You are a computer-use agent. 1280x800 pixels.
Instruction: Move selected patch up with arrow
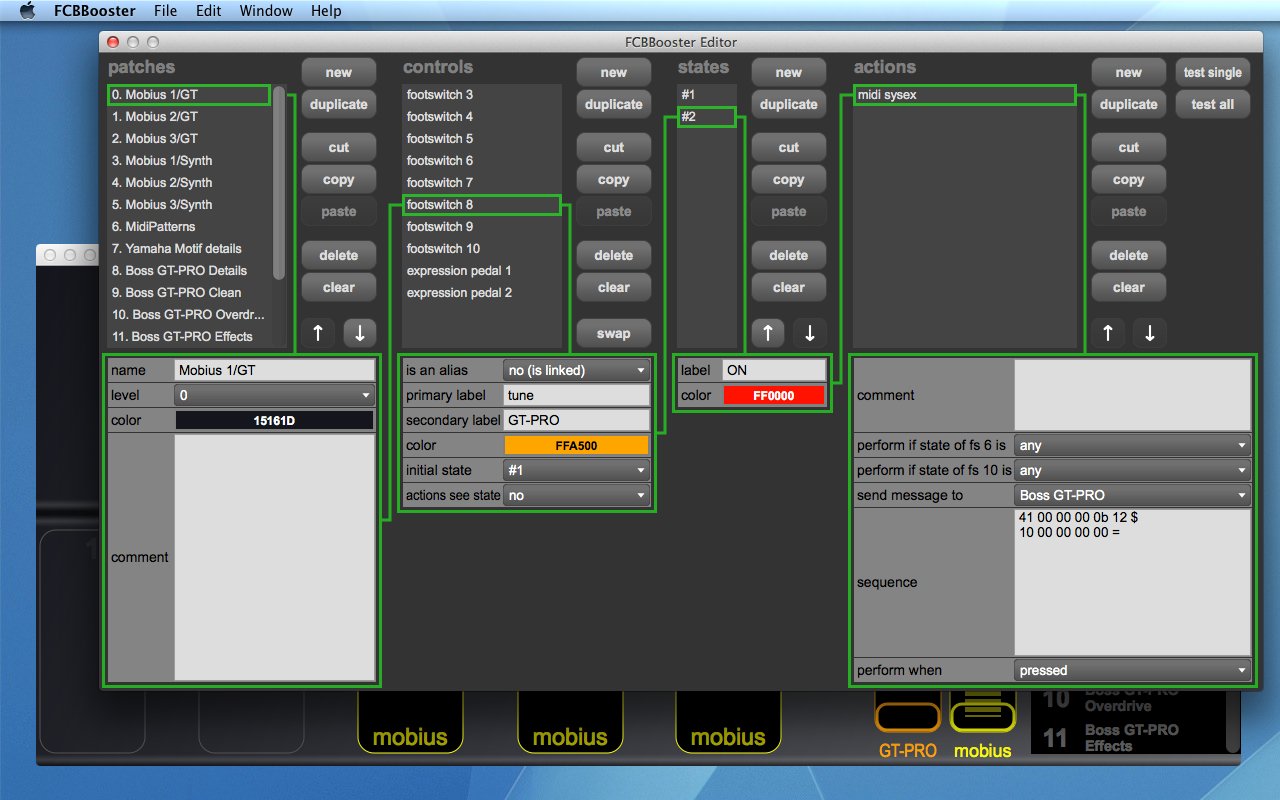[318, 333]
